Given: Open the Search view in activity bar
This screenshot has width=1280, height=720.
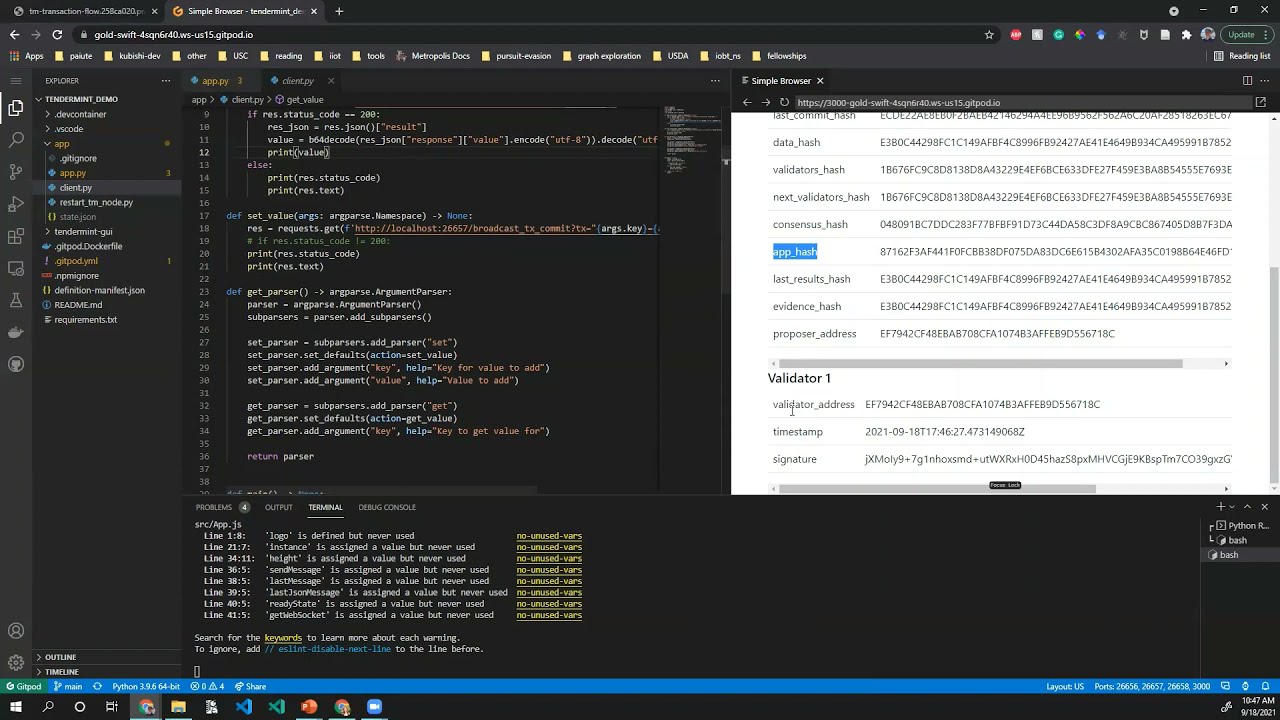Looking at the screenshot, I should coord(16,140).
